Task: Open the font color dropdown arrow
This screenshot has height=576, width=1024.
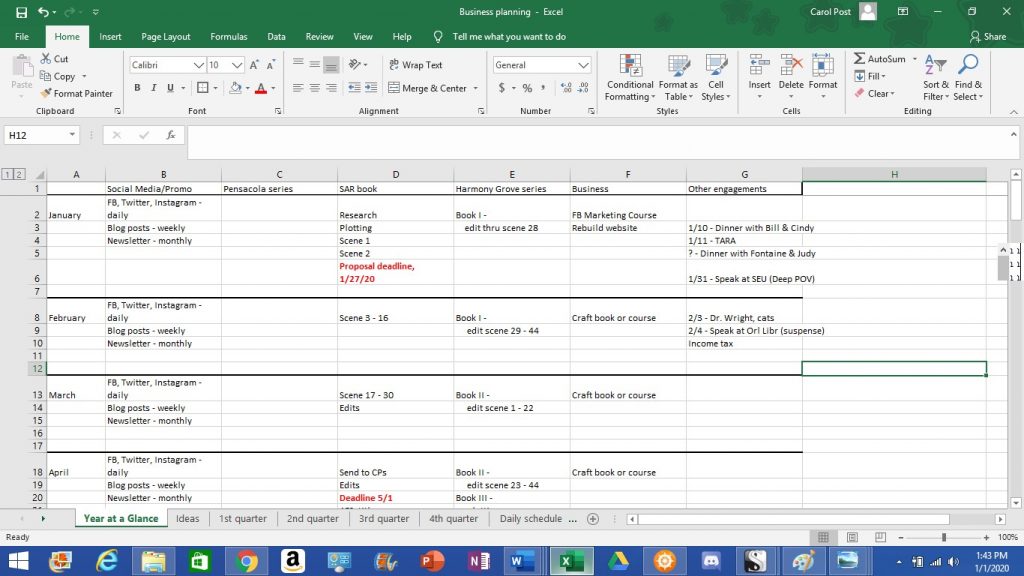Action: click(273, 88)
